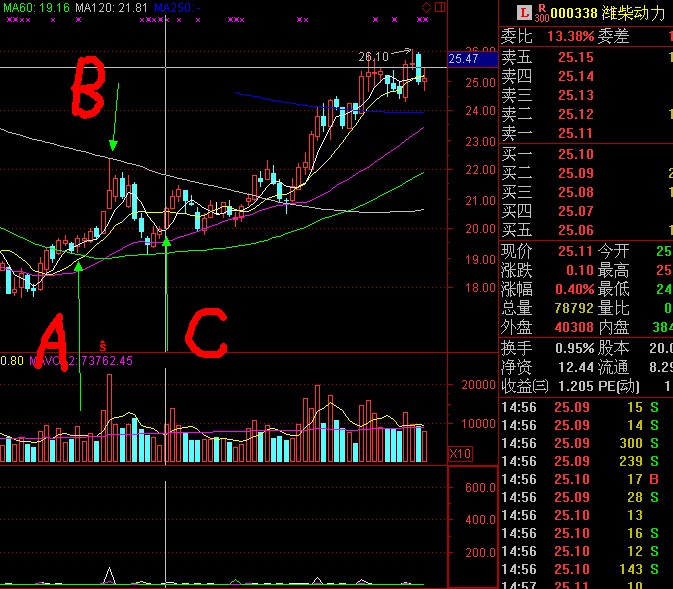Click the 量比 label
Viewport: 673px width, 589px height.
(x=613, y=308)
